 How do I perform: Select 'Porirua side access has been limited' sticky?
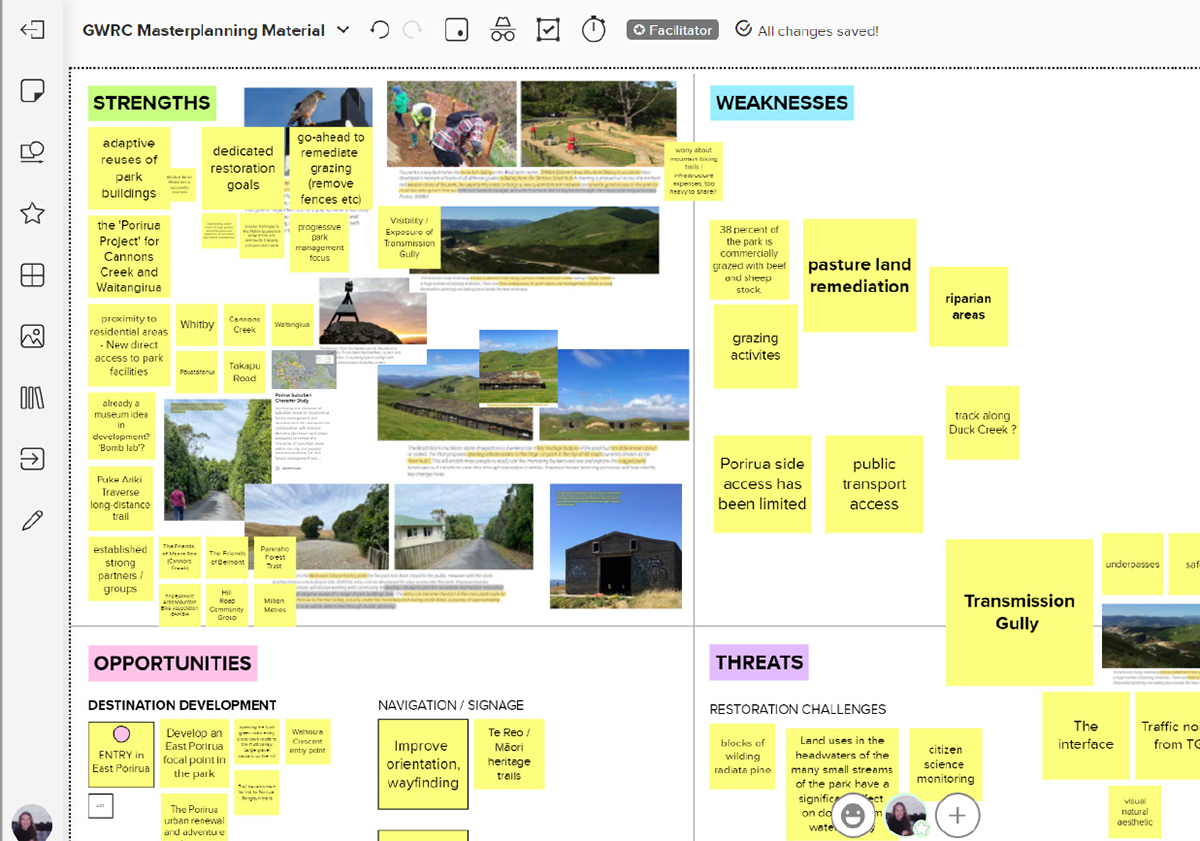pyautogui.click(x=762, y=484)
